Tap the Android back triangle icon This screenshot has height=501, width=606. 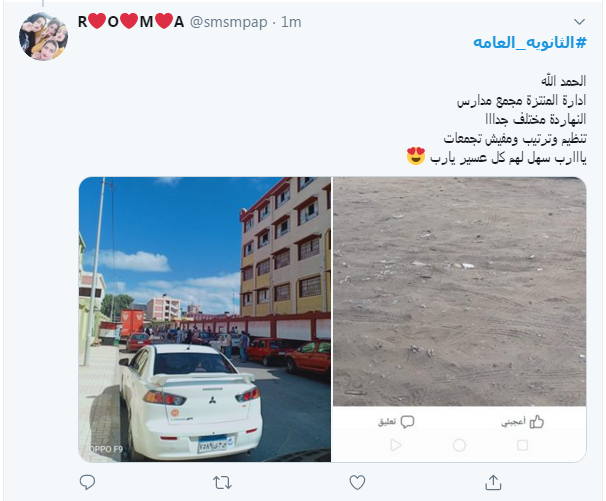click(395, 445)
